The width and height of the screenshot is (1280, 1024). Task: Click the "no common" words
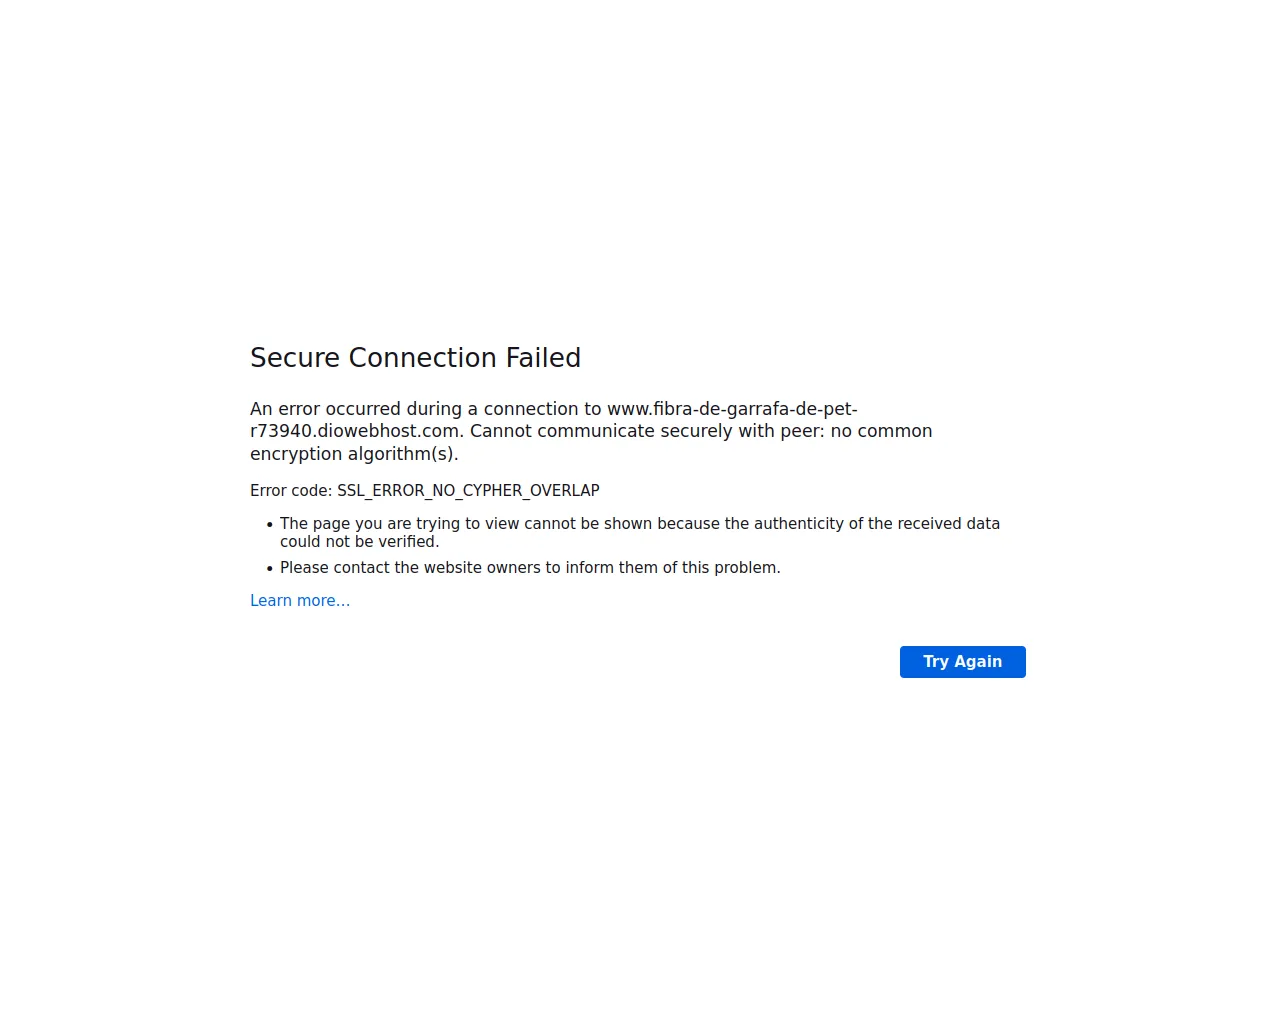coord(881,431)
